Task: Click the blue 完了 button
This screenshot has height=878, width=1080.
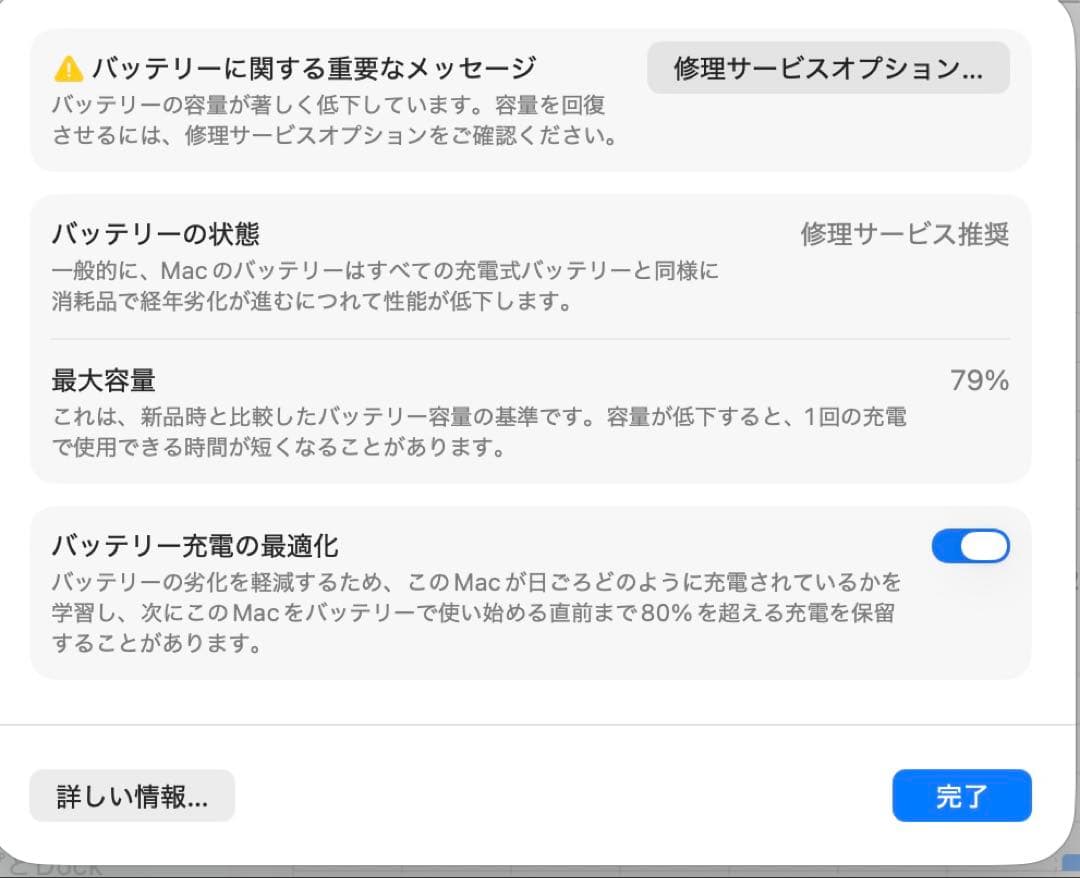Action: pos(961,795)
